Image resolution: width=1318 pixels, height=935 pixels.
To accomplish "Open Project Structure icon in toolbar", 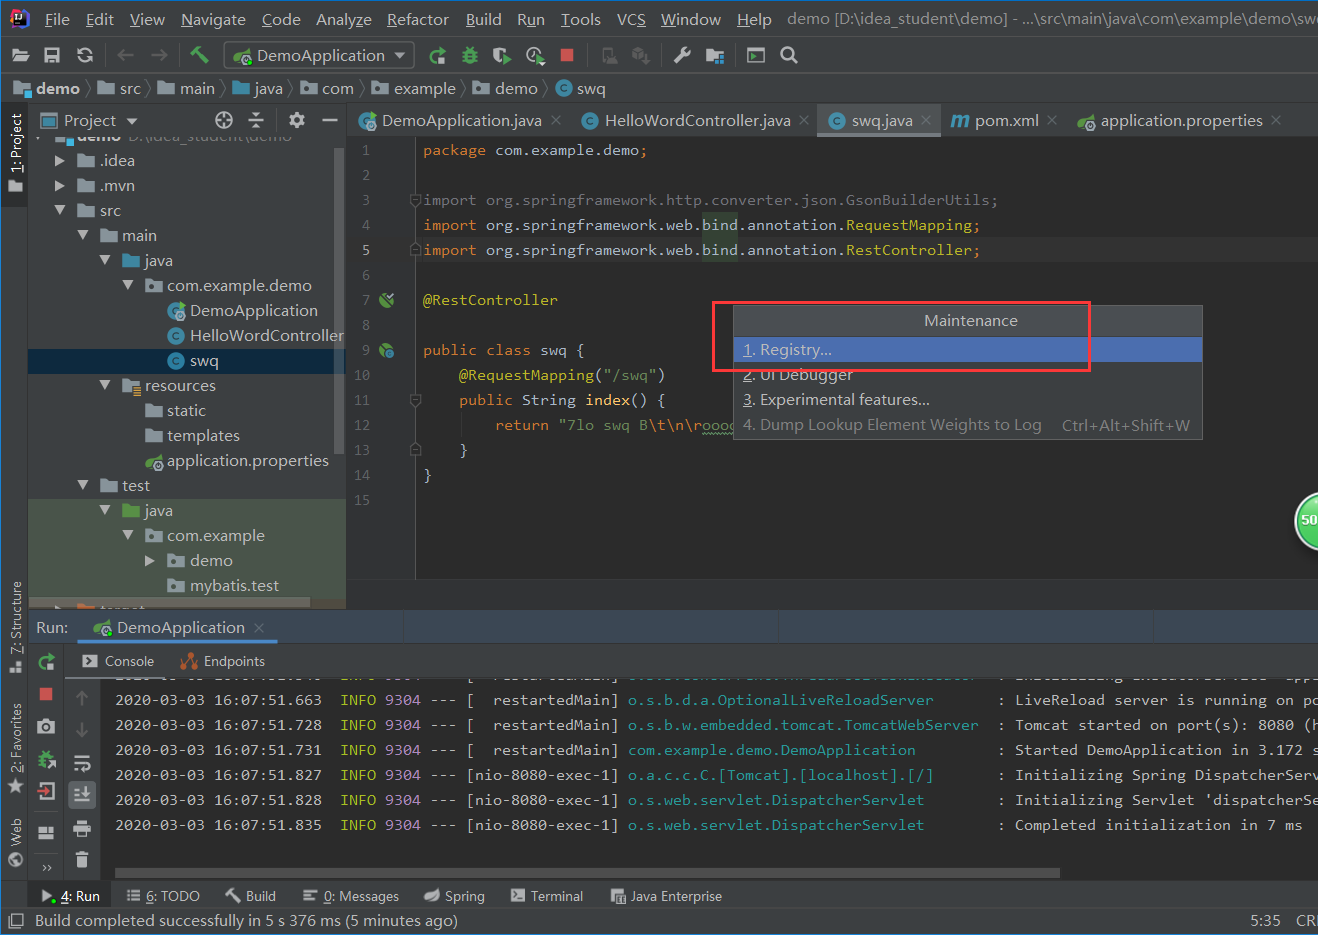I will point(714,56).
